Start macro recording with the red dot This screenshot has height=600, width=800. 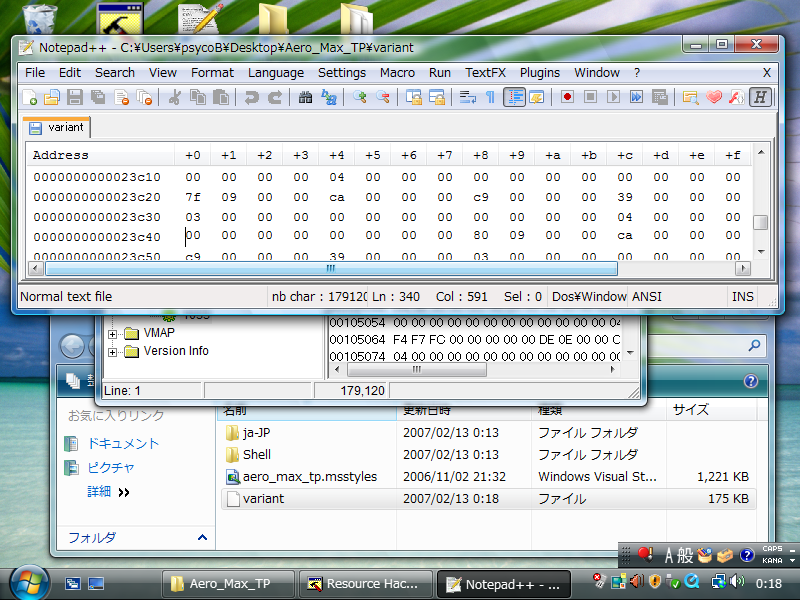pyautogui.click(x=567, y=97)
